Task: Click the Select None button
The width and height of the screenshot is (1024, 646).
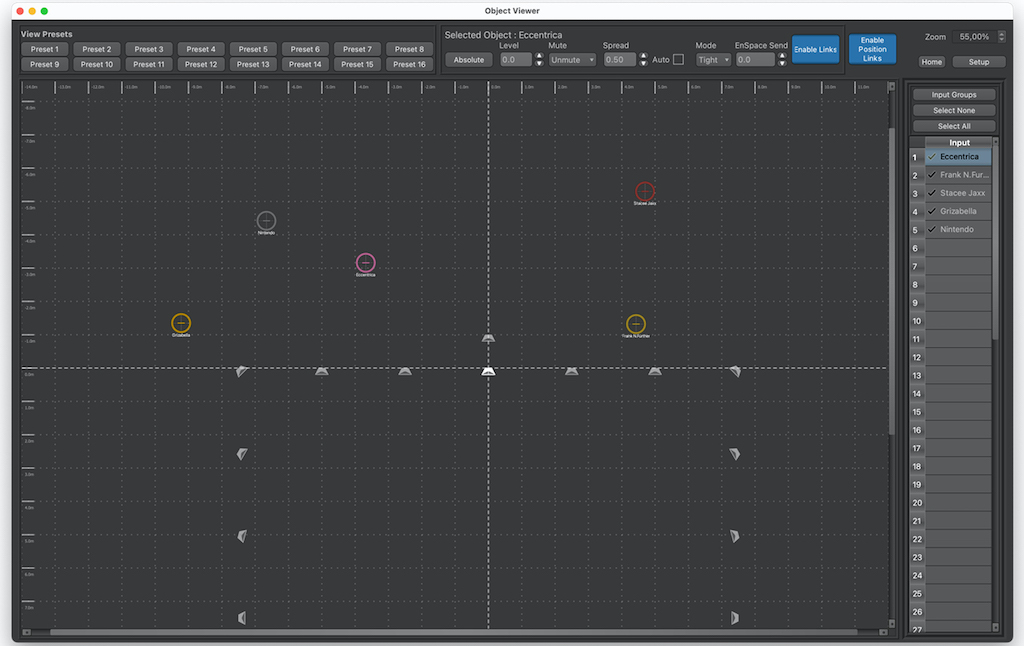Action: [x=953, y=110]
